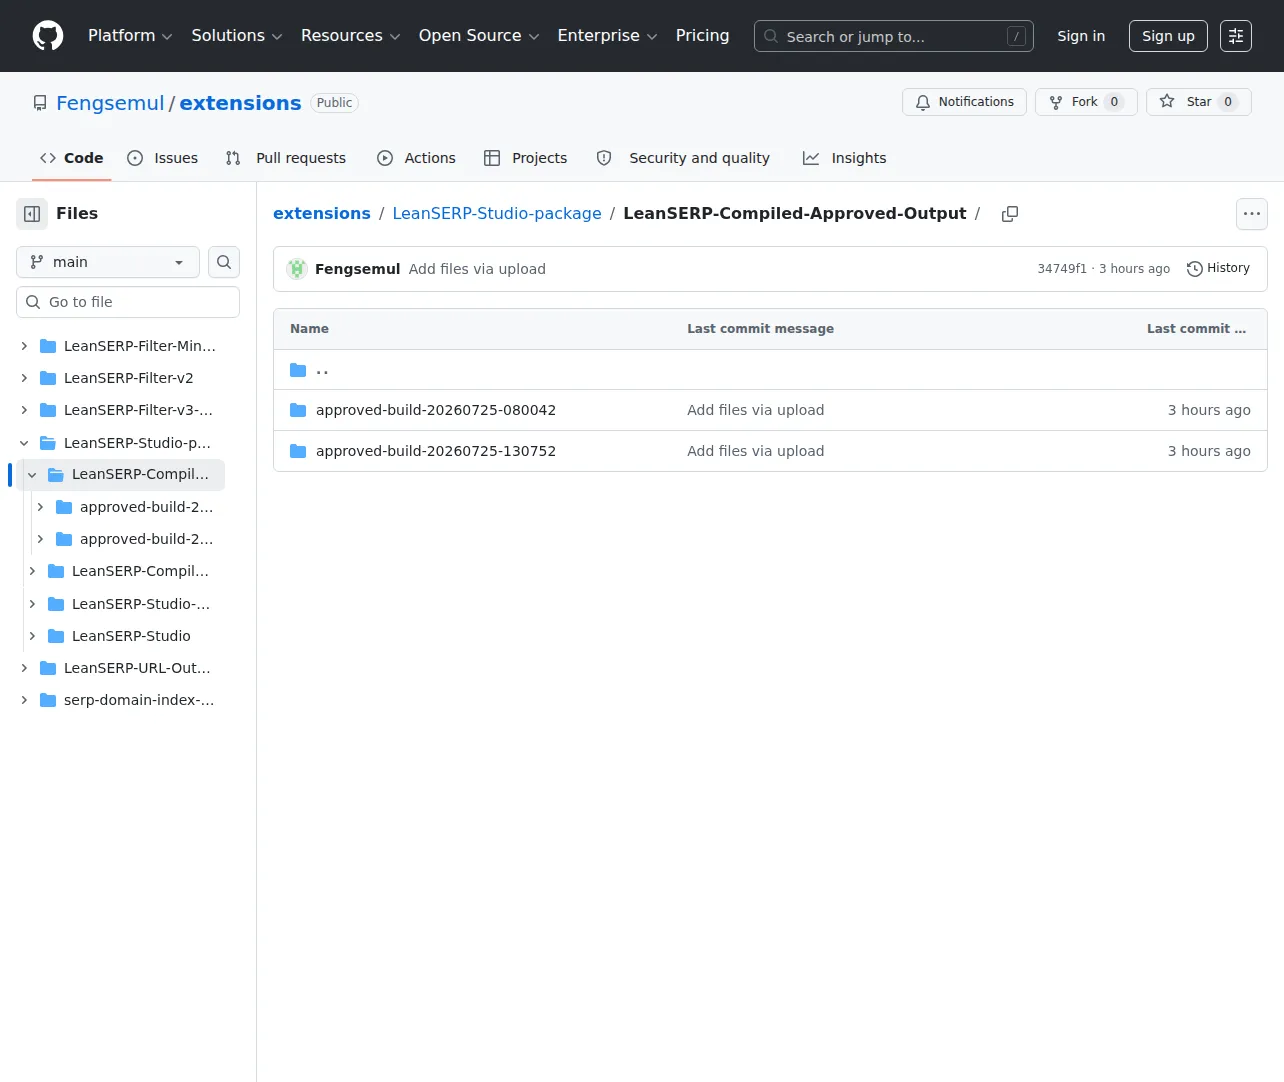Open the main branch selector dropdown

(108, 262)
